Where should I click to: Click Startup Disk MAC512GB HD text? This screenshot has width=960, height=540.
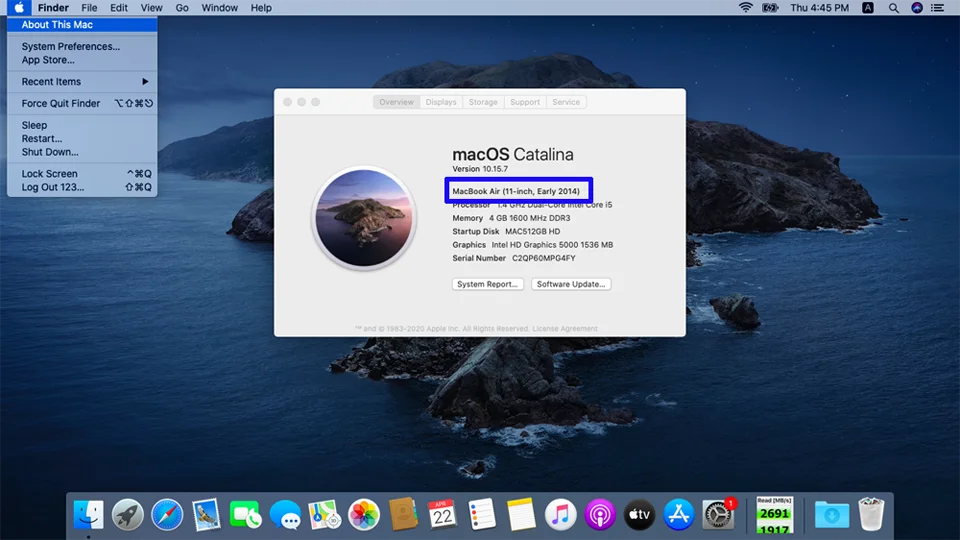506,231
